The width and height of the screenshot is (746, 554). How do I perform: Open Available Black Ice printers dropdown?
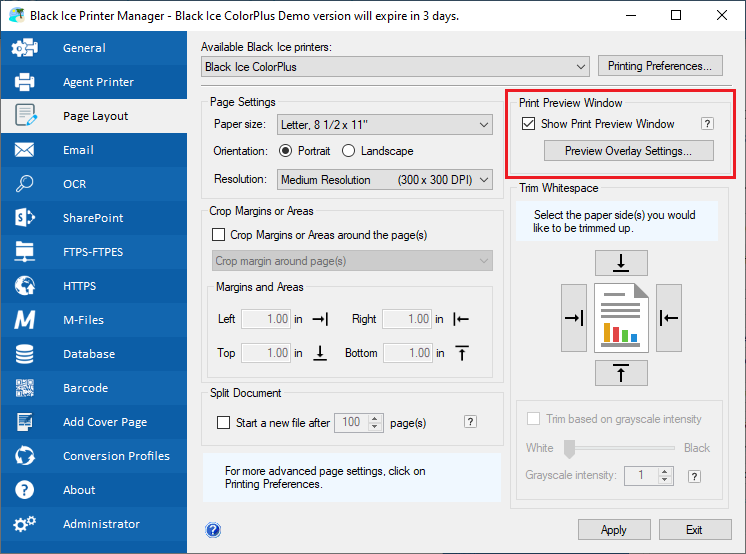(x=395, y=67)
